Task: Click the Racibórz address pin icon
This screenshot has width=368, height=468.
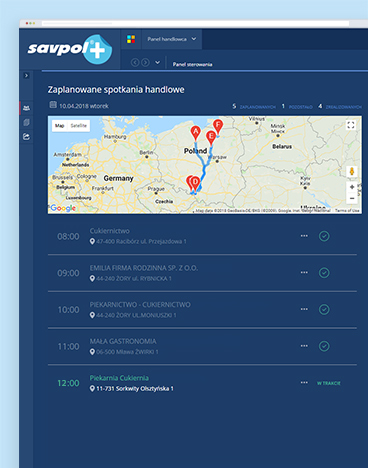Action: coord(92,241)
